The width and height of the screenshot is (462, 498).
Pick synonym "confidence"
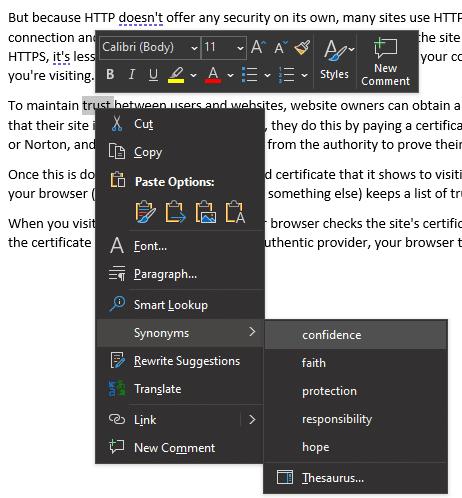[355, 335]
